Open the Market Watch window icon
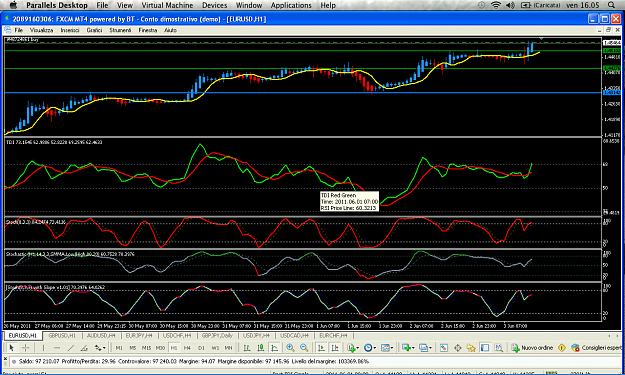 444,348
